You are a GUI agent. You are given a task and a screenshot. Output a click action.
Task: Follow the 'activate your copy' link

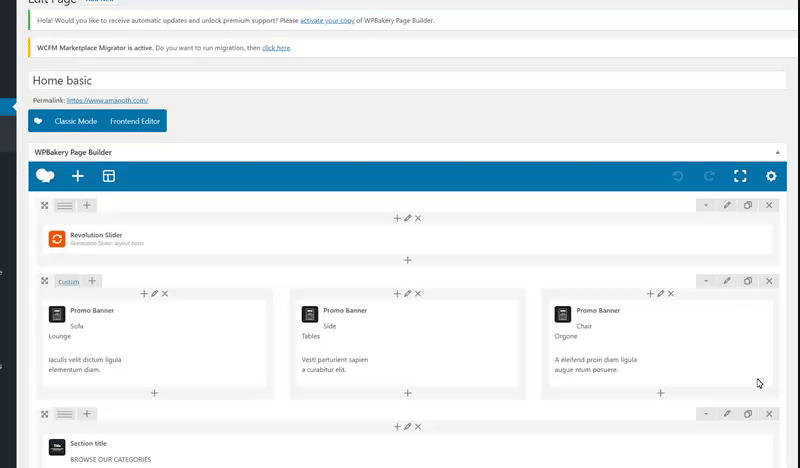tap(327, 21)
